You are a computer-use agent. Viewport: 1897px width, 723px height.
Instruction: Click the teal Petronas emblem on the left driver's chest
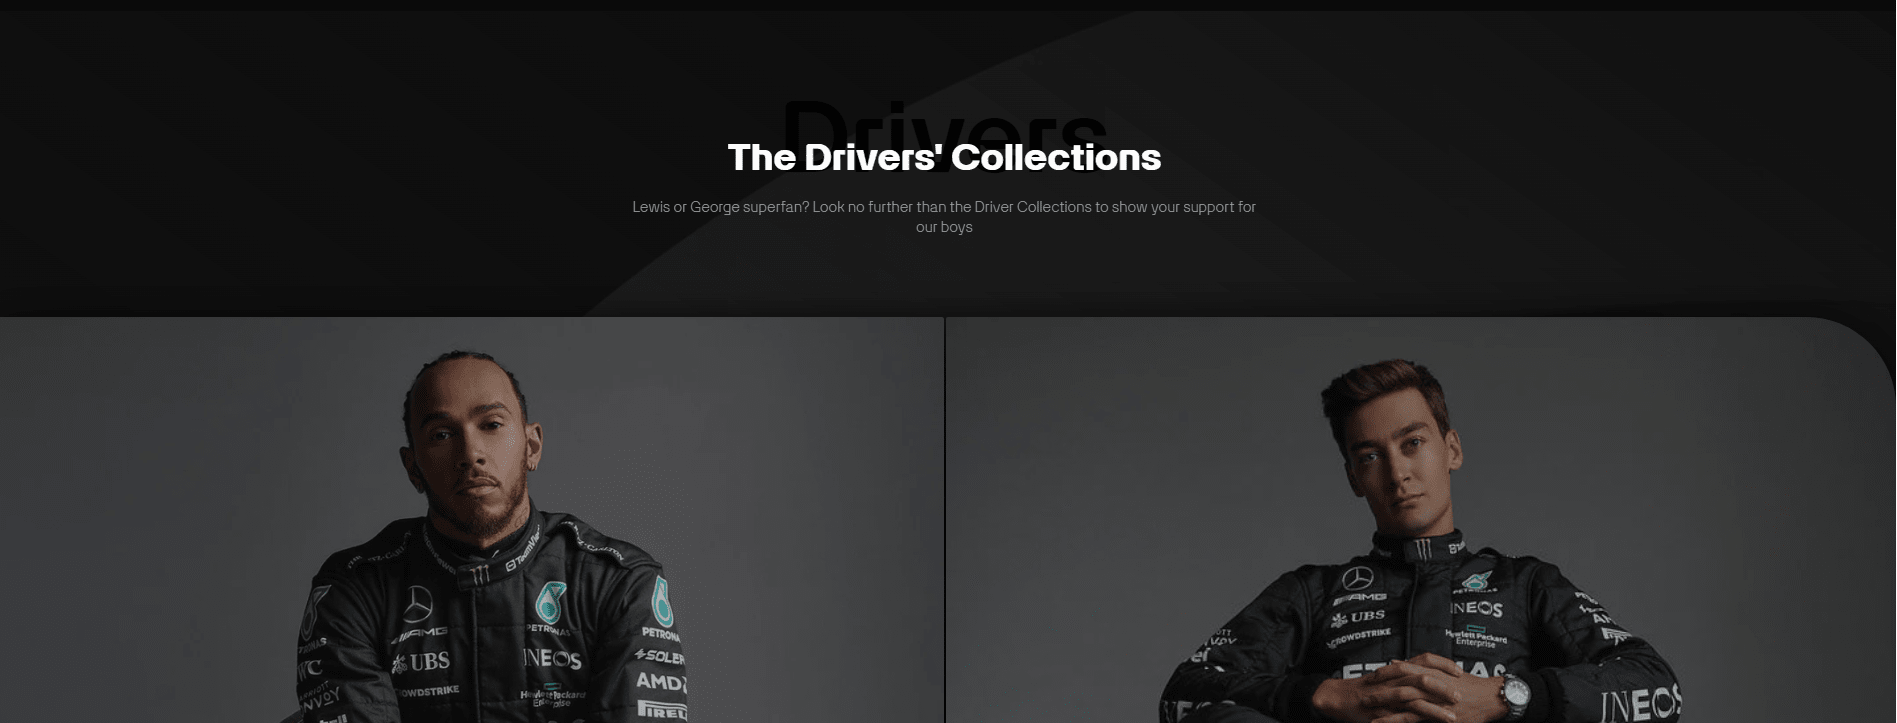pos(549,602)
